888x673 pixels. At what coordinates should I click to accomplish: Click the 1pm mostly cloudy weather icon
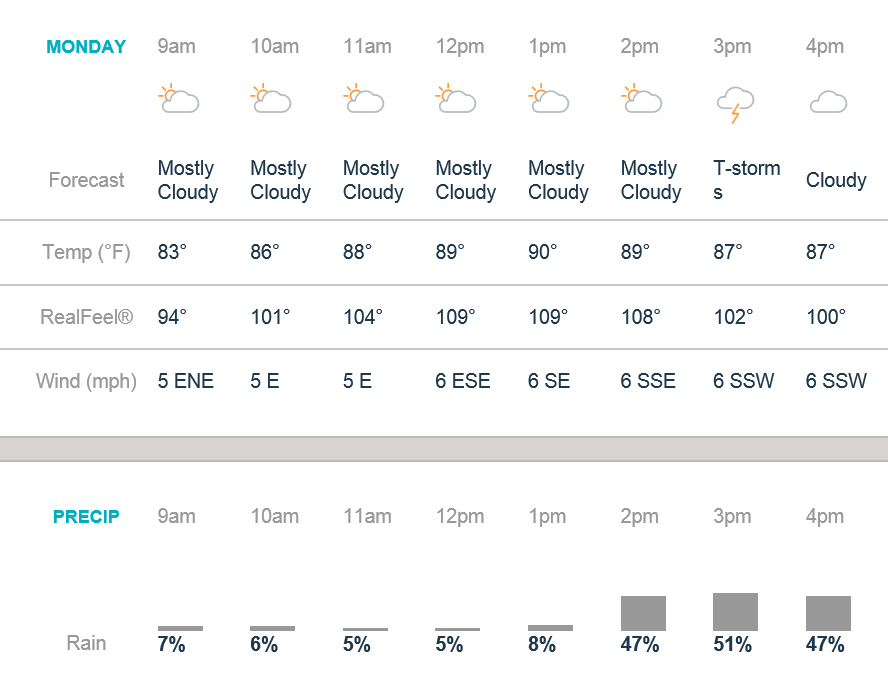[549, 99]
